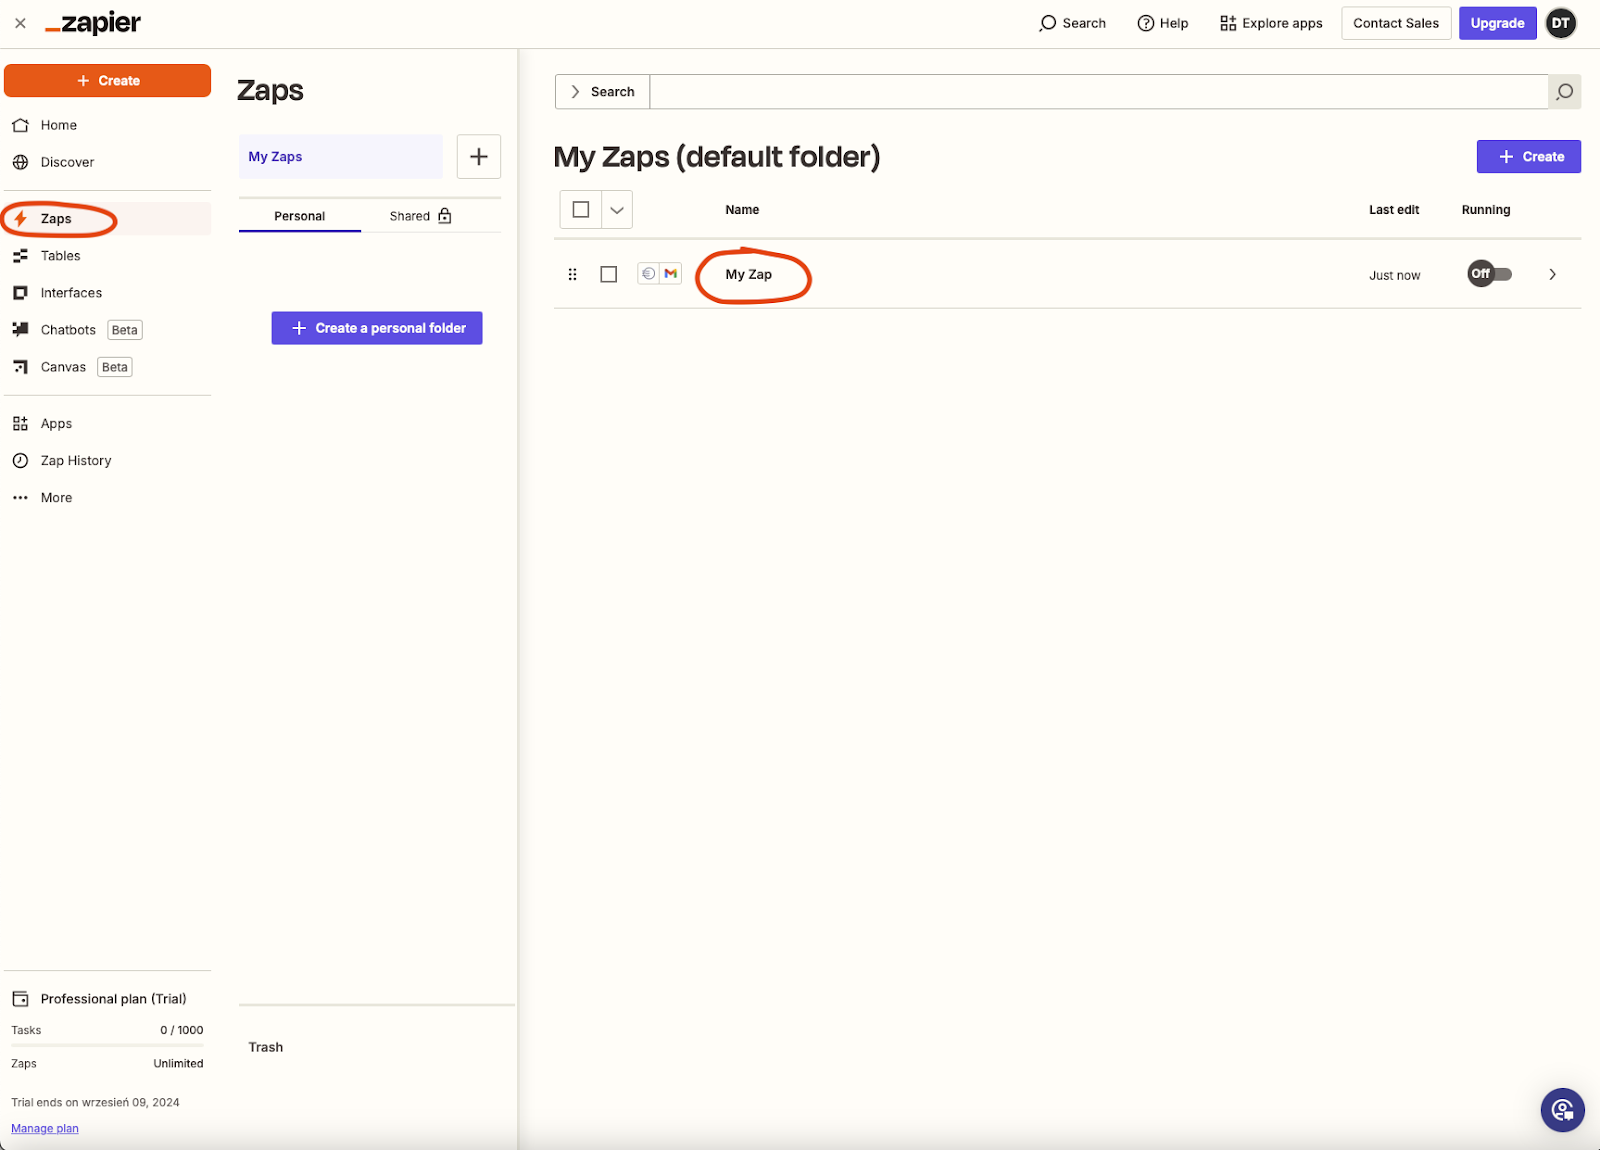Click the Zap History clock icon

tap(20, 461)
